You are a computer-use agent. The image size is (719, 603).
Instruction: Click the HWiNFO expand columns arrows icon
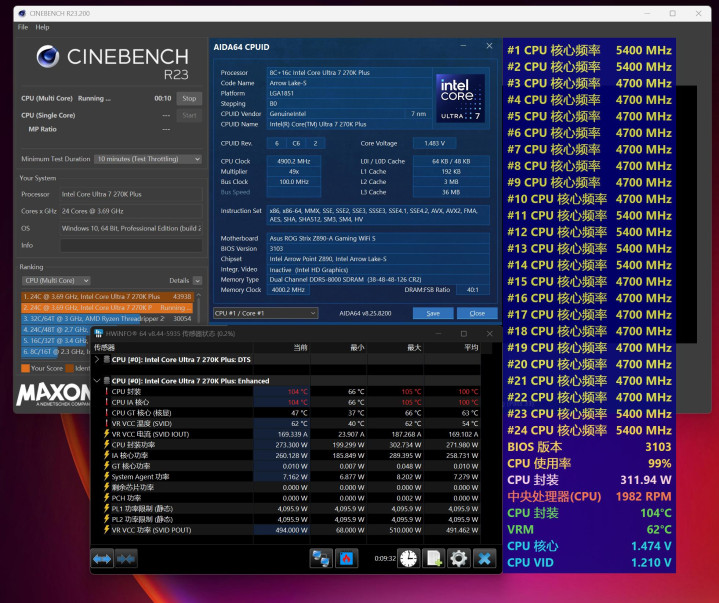coord(102,558)
